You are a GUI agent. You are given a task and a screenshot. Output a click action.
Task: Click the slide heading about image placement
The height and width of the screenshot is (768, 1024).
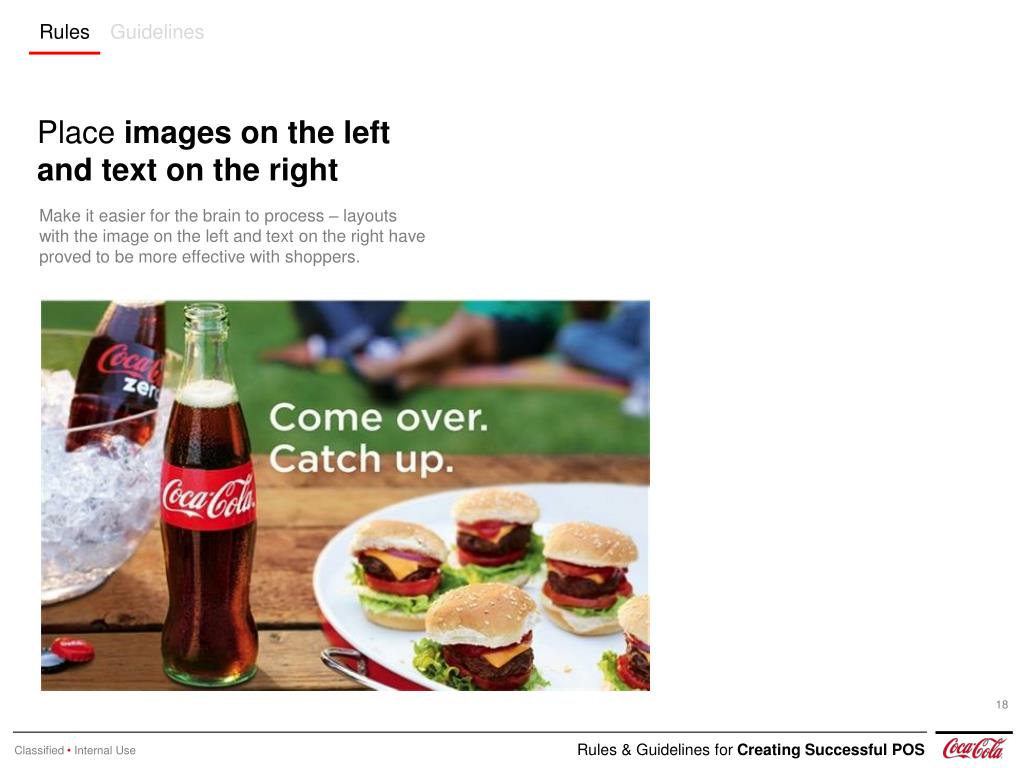point(214,151)
